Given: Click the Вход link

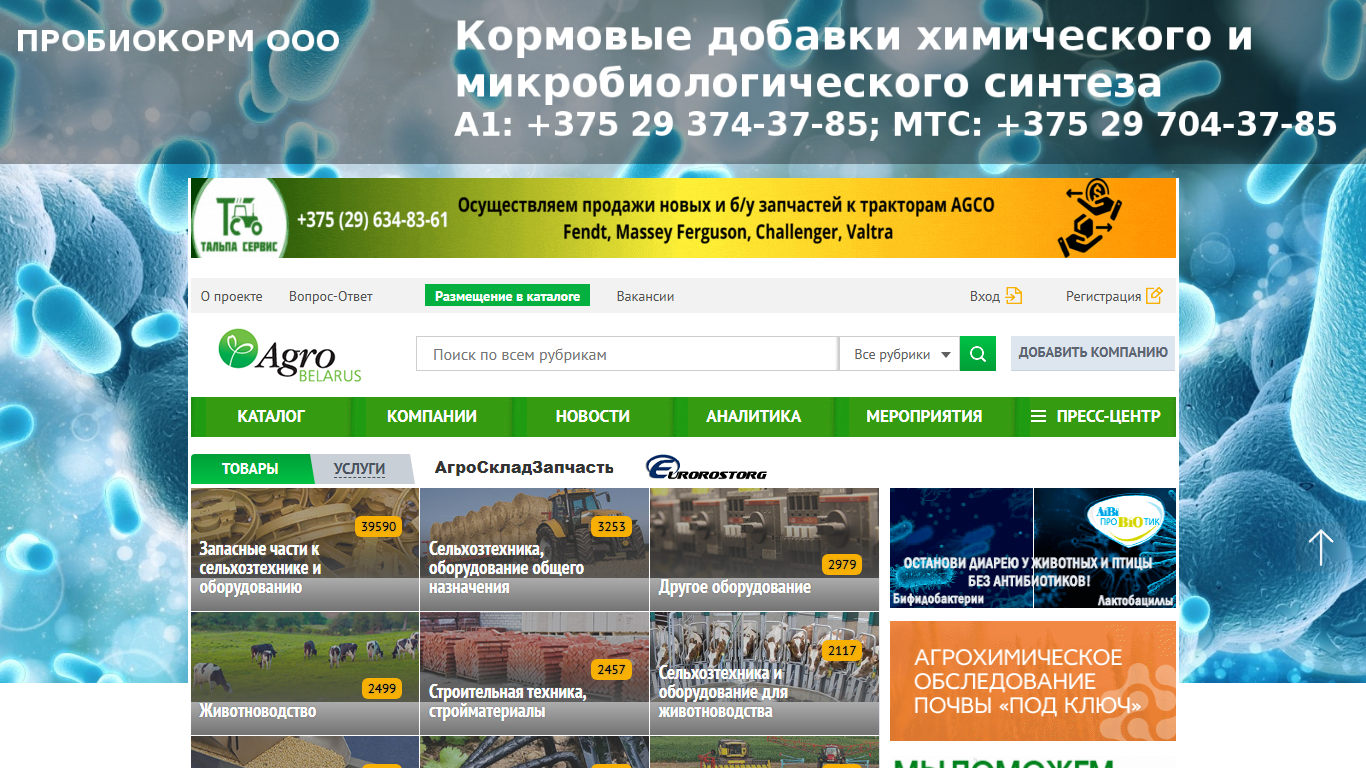Looking at the screenshot, I should pos(985,296).
